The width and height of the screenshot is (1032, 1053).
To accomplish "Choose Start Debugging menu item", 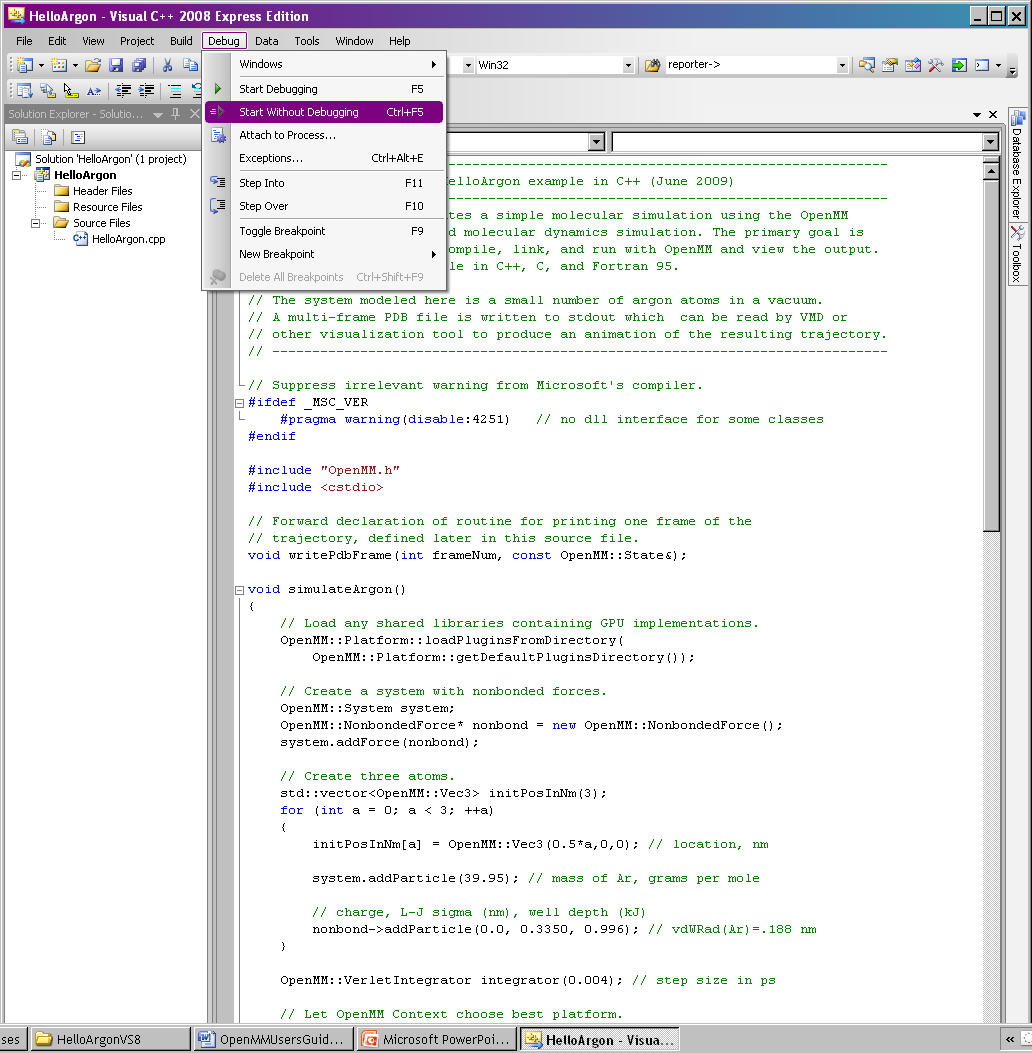I will tap(324, 89).
